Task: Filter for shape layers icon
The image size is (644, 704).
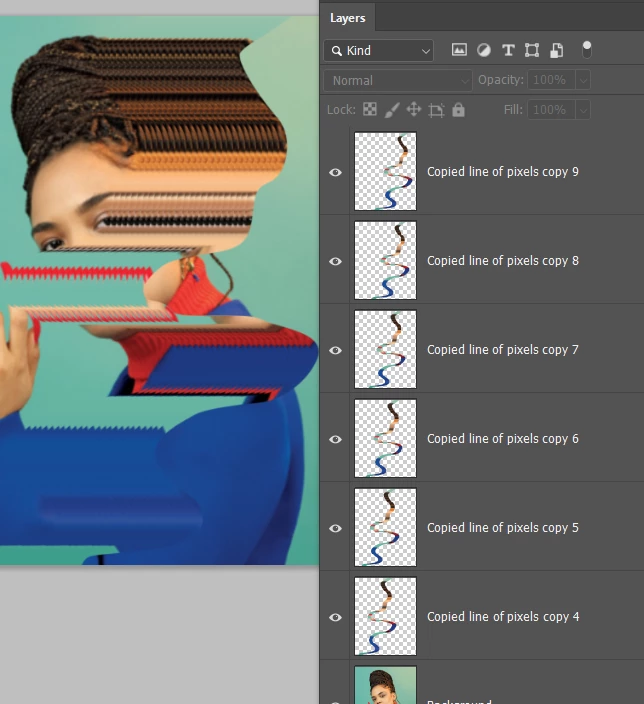Action: (x=532, y=50)
